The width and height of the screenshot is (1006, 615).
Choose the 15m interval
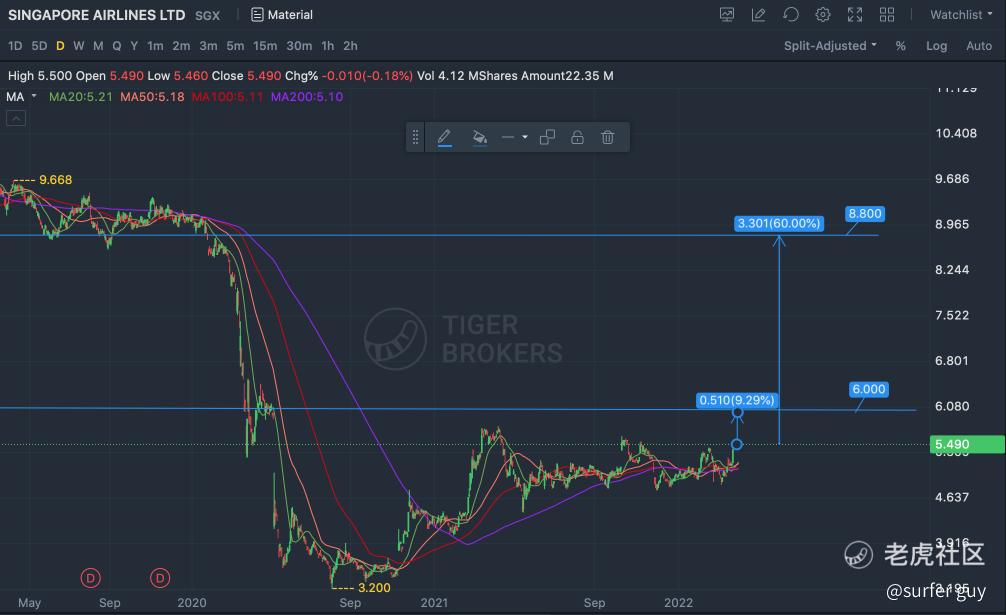click(265, 46)
